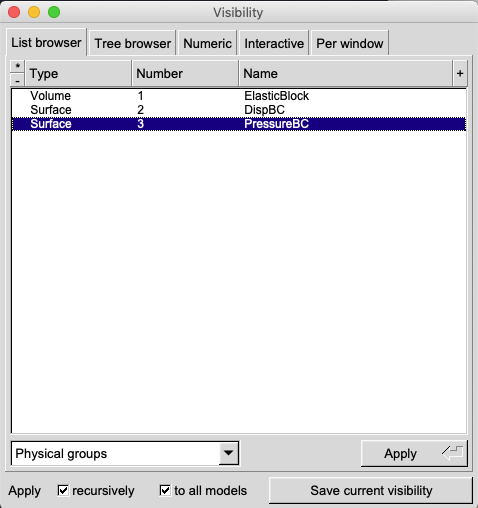Viewport: 478px width, 508px height.
Task: Sort list by the Name column header
Action: [x=346, y=73]
